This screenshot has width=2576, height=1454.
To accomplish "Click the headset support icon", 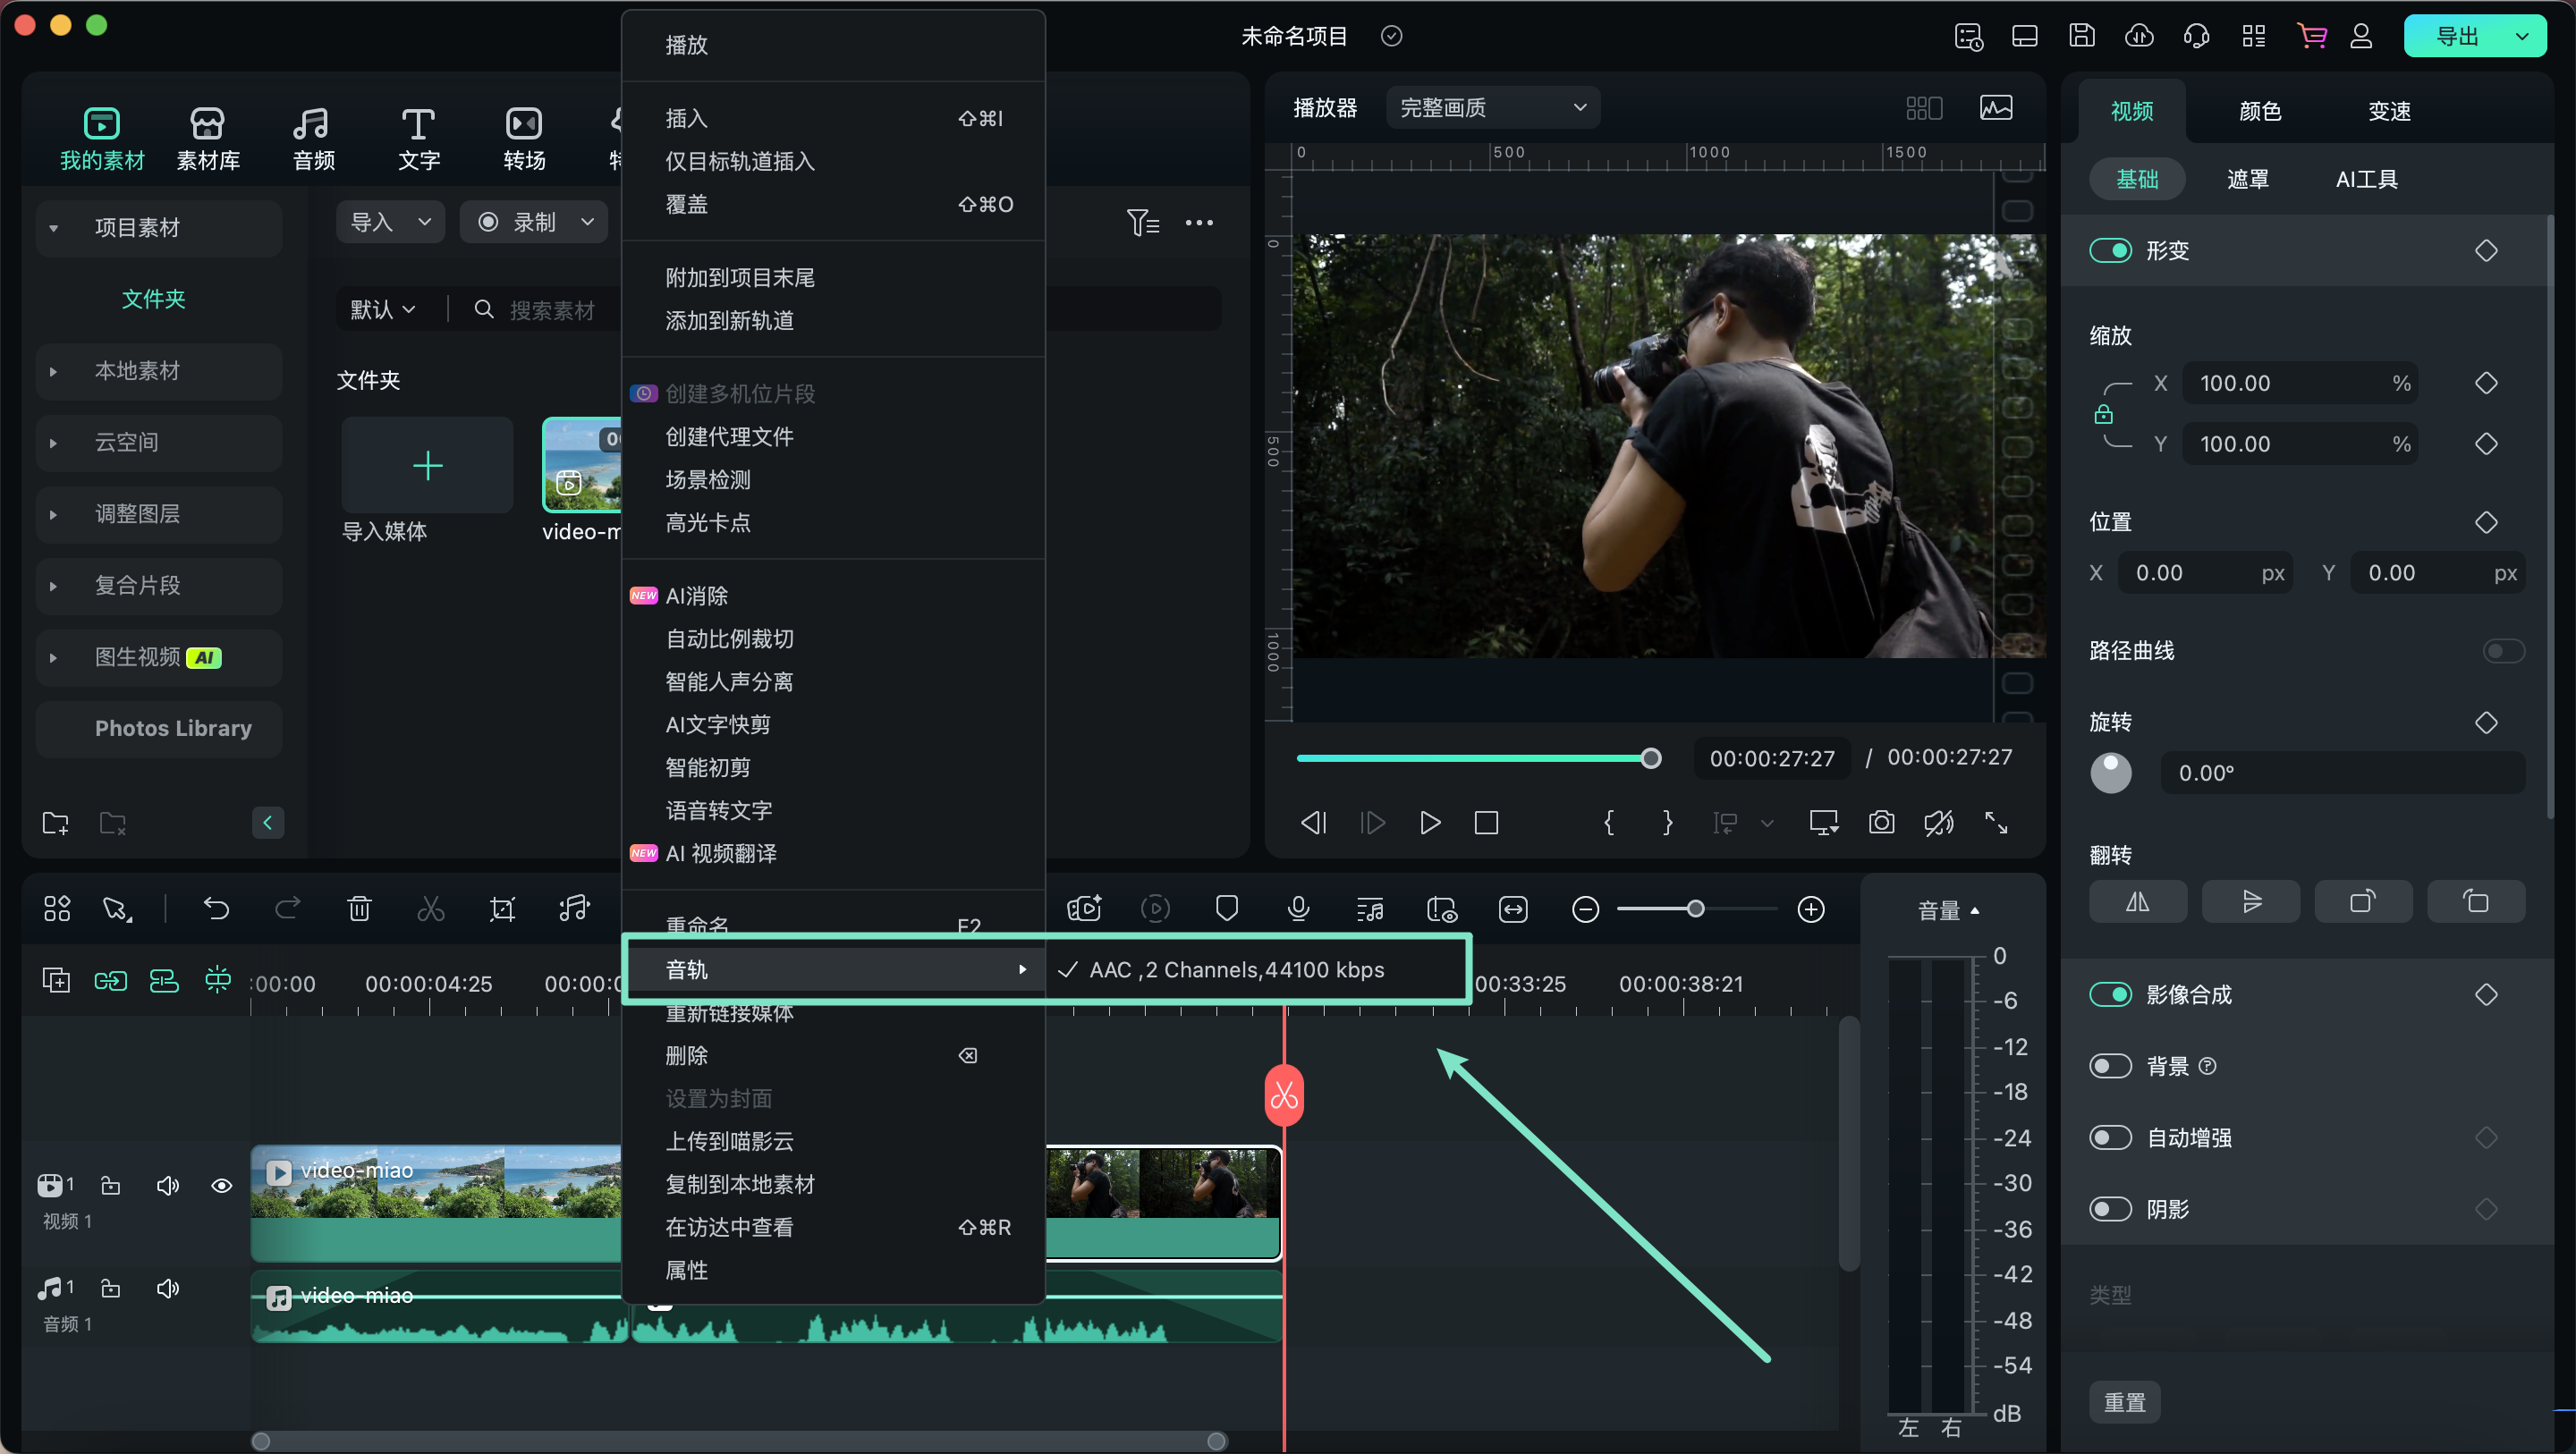I will point(2196,36).
